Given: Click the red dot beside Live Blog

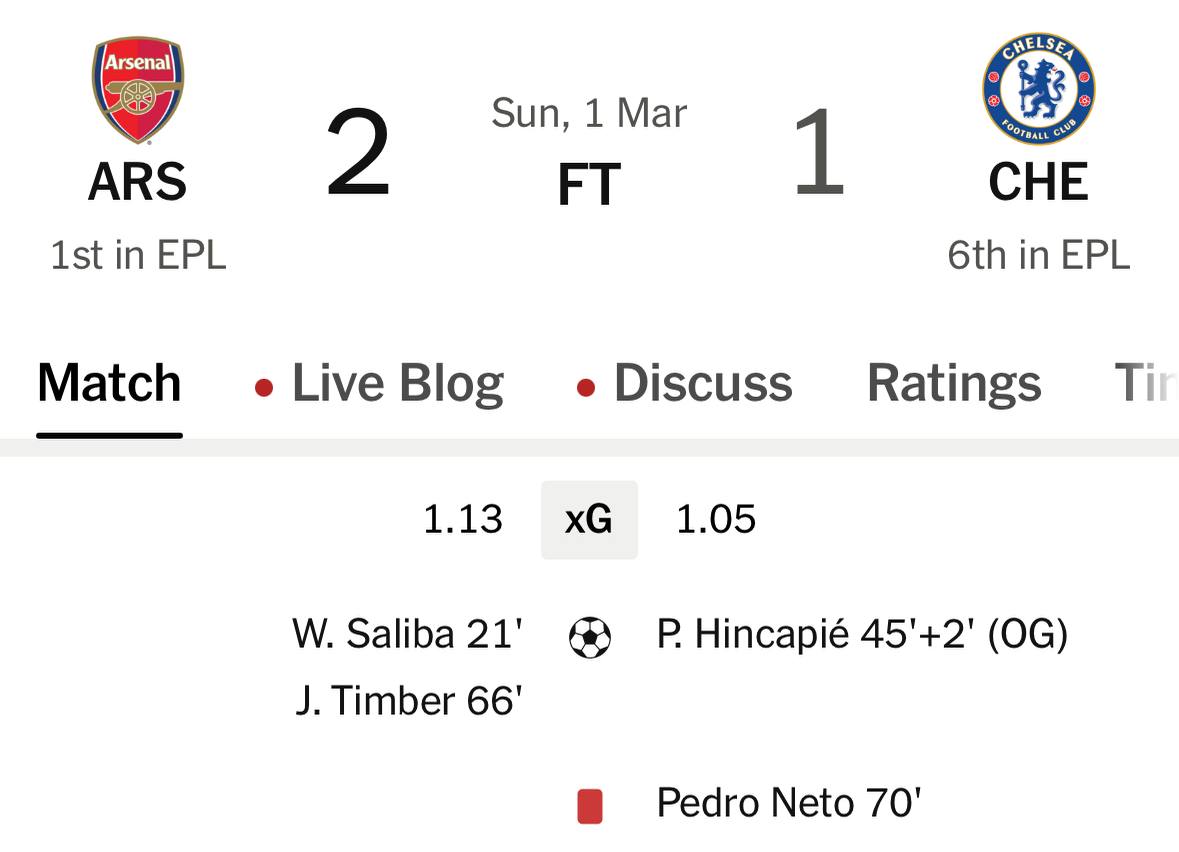Looking at the screenshot, I should pos(264,388).
